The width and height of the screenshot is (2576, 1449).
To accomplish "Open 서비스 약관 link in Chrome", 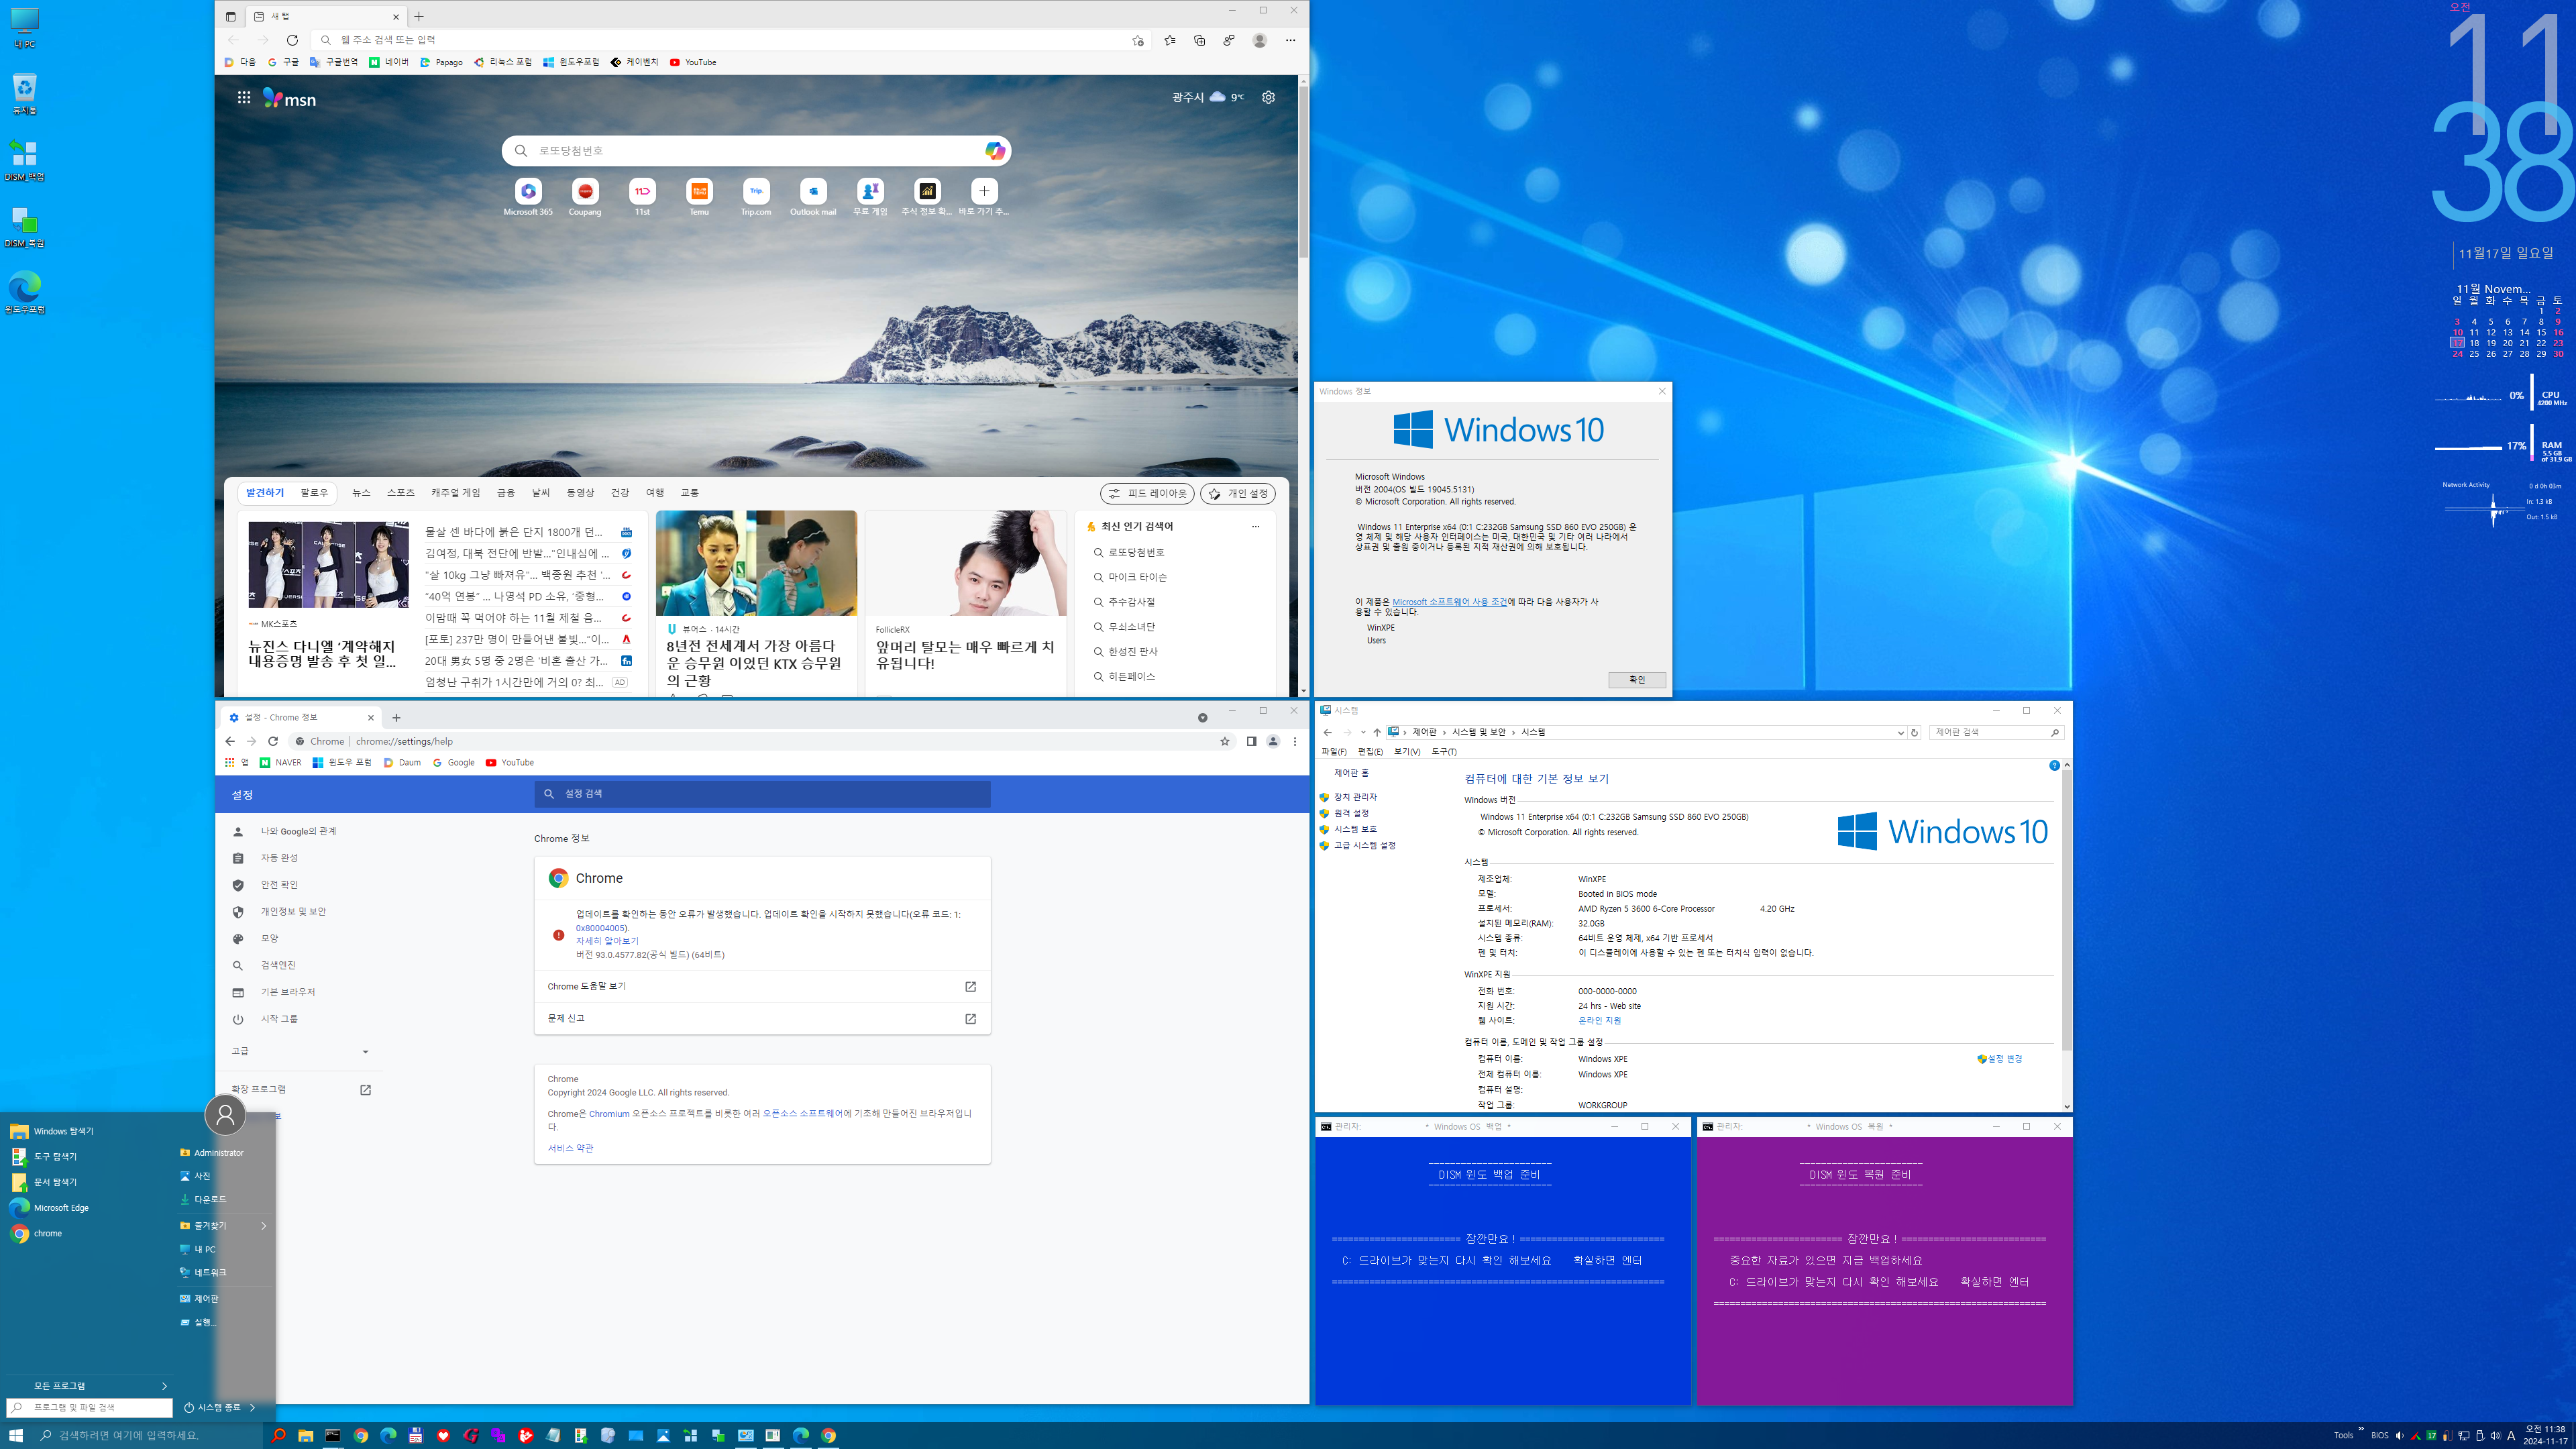I will point(570,1148).
